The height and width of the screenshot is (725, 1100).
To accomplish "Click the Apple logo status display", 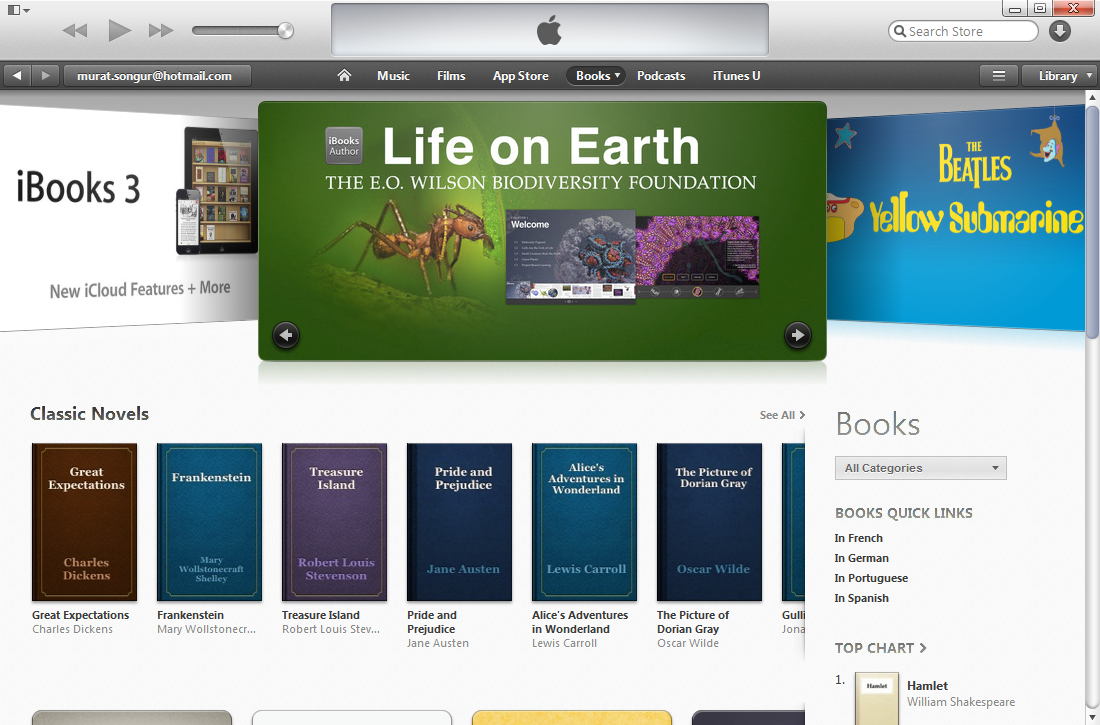I will [549, 30].
